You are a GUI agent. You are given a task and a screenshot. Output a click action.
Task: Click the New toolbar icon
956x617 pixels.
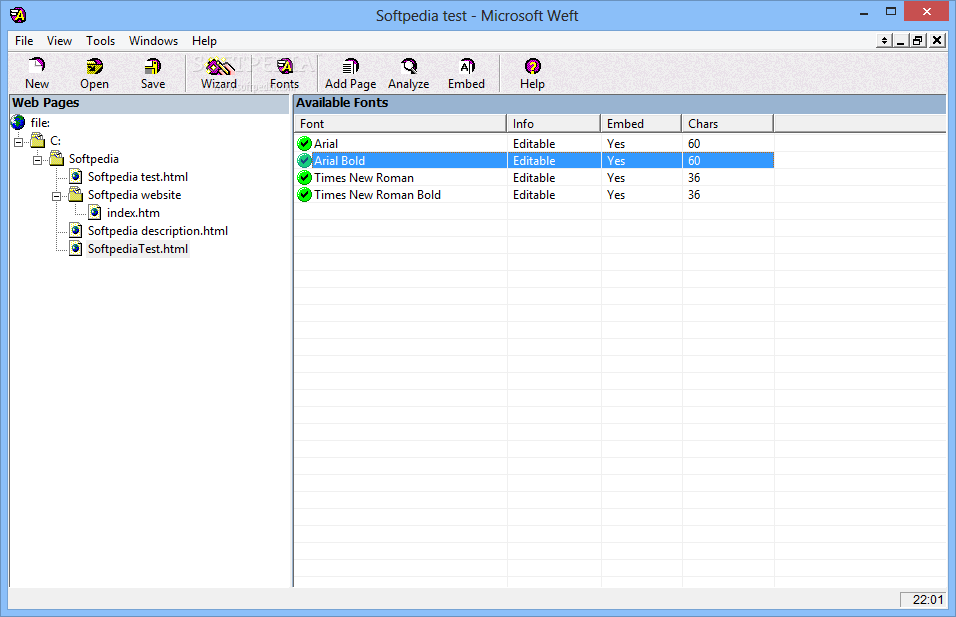(x=37, y=66)
